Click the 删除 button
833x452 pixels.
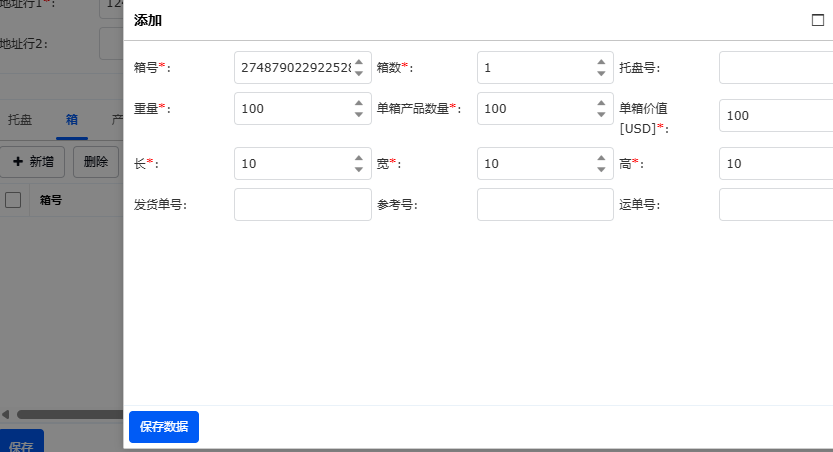96,161
